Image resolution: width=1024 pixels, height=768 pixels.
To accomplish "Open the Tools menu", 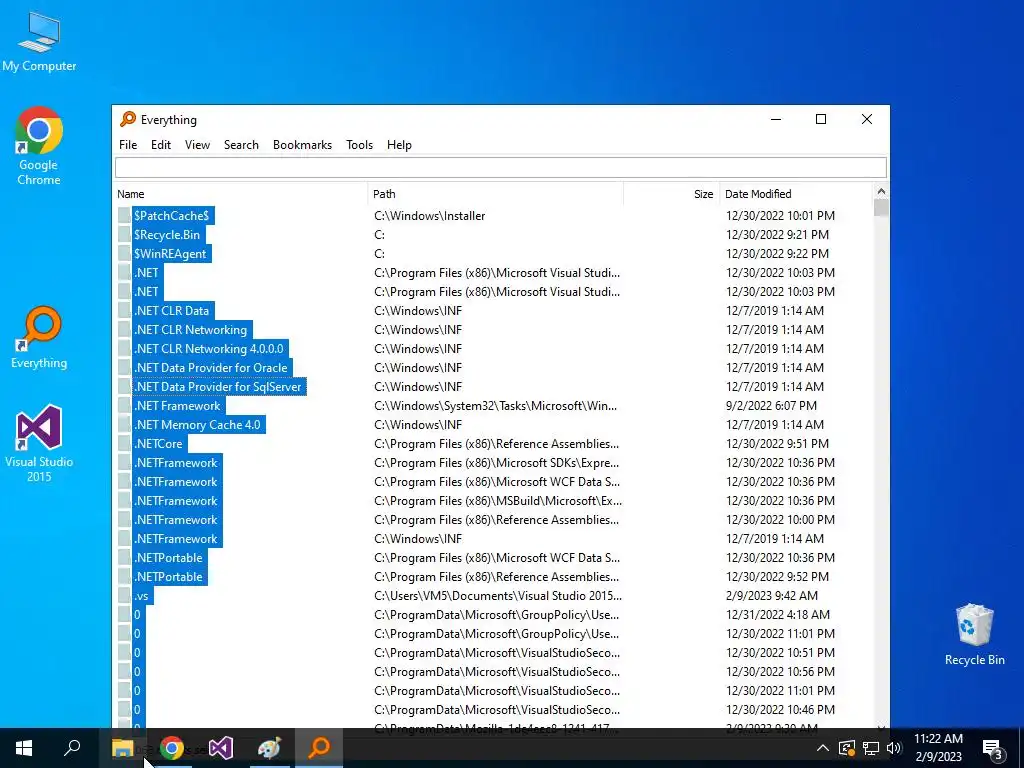I will 359,145.
